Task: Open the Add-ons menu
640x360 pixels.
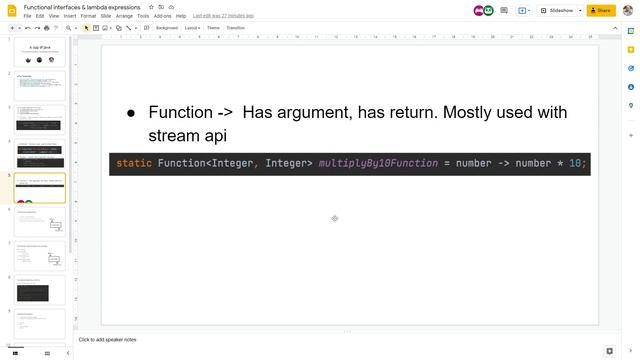Action: pos(162,16)
